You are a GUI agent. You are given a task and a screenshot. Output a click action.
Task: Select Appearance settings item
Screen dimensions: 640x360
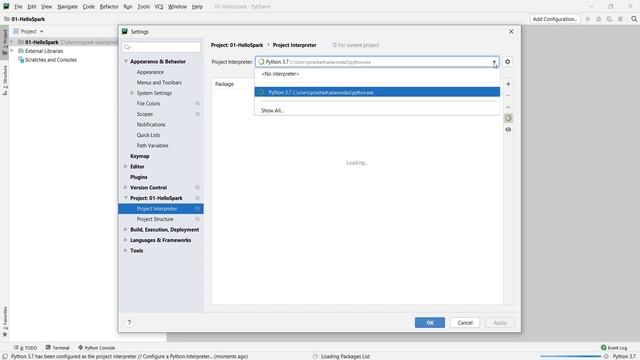pyautogui.click(x=150, y=72)
